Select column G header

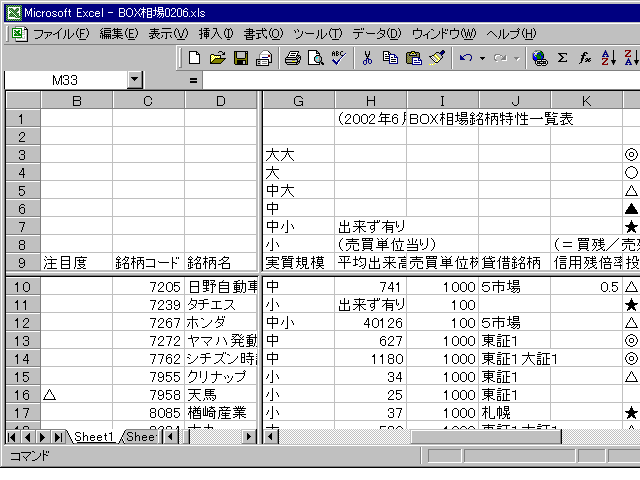click(298, 101)
